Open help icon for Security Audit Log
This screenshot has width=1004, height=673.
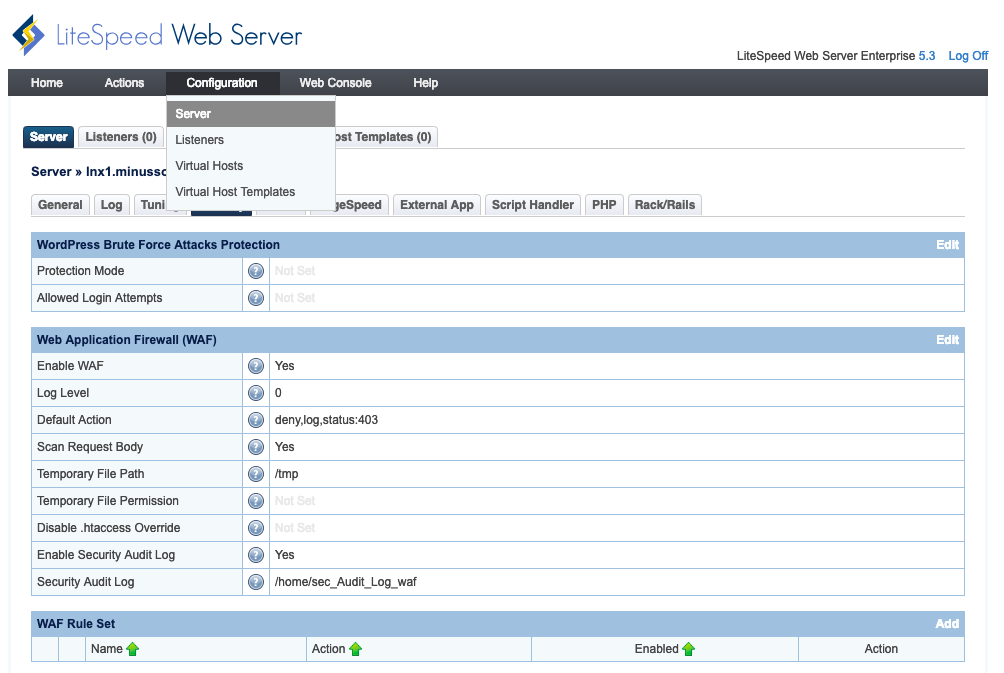click(256, 581)
